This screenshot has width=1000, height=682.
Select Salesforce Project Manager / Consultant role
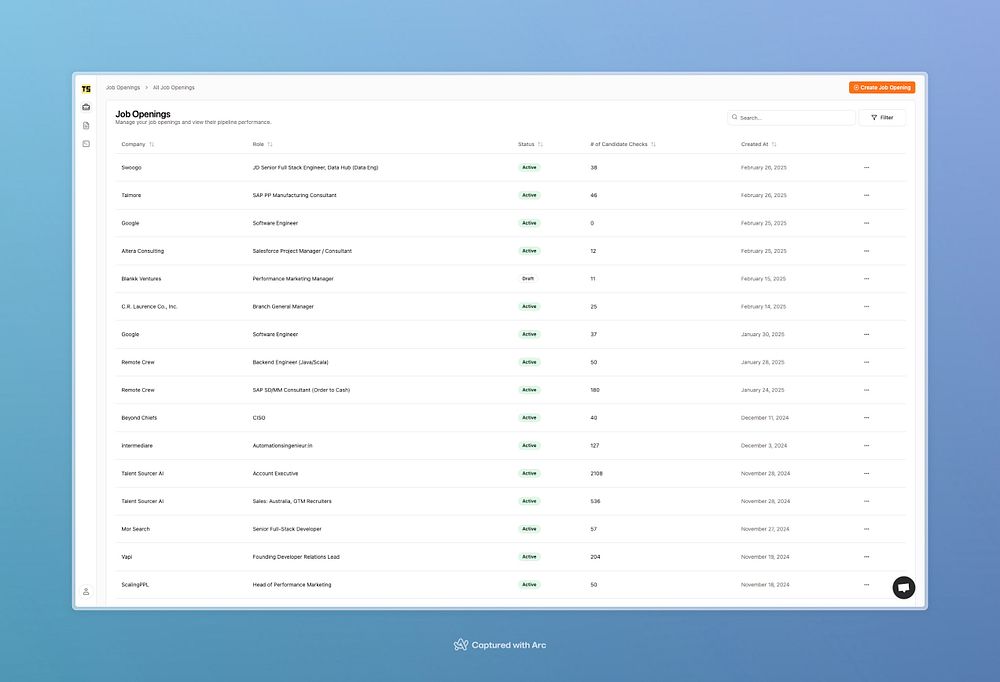click(x=302, y=251)
